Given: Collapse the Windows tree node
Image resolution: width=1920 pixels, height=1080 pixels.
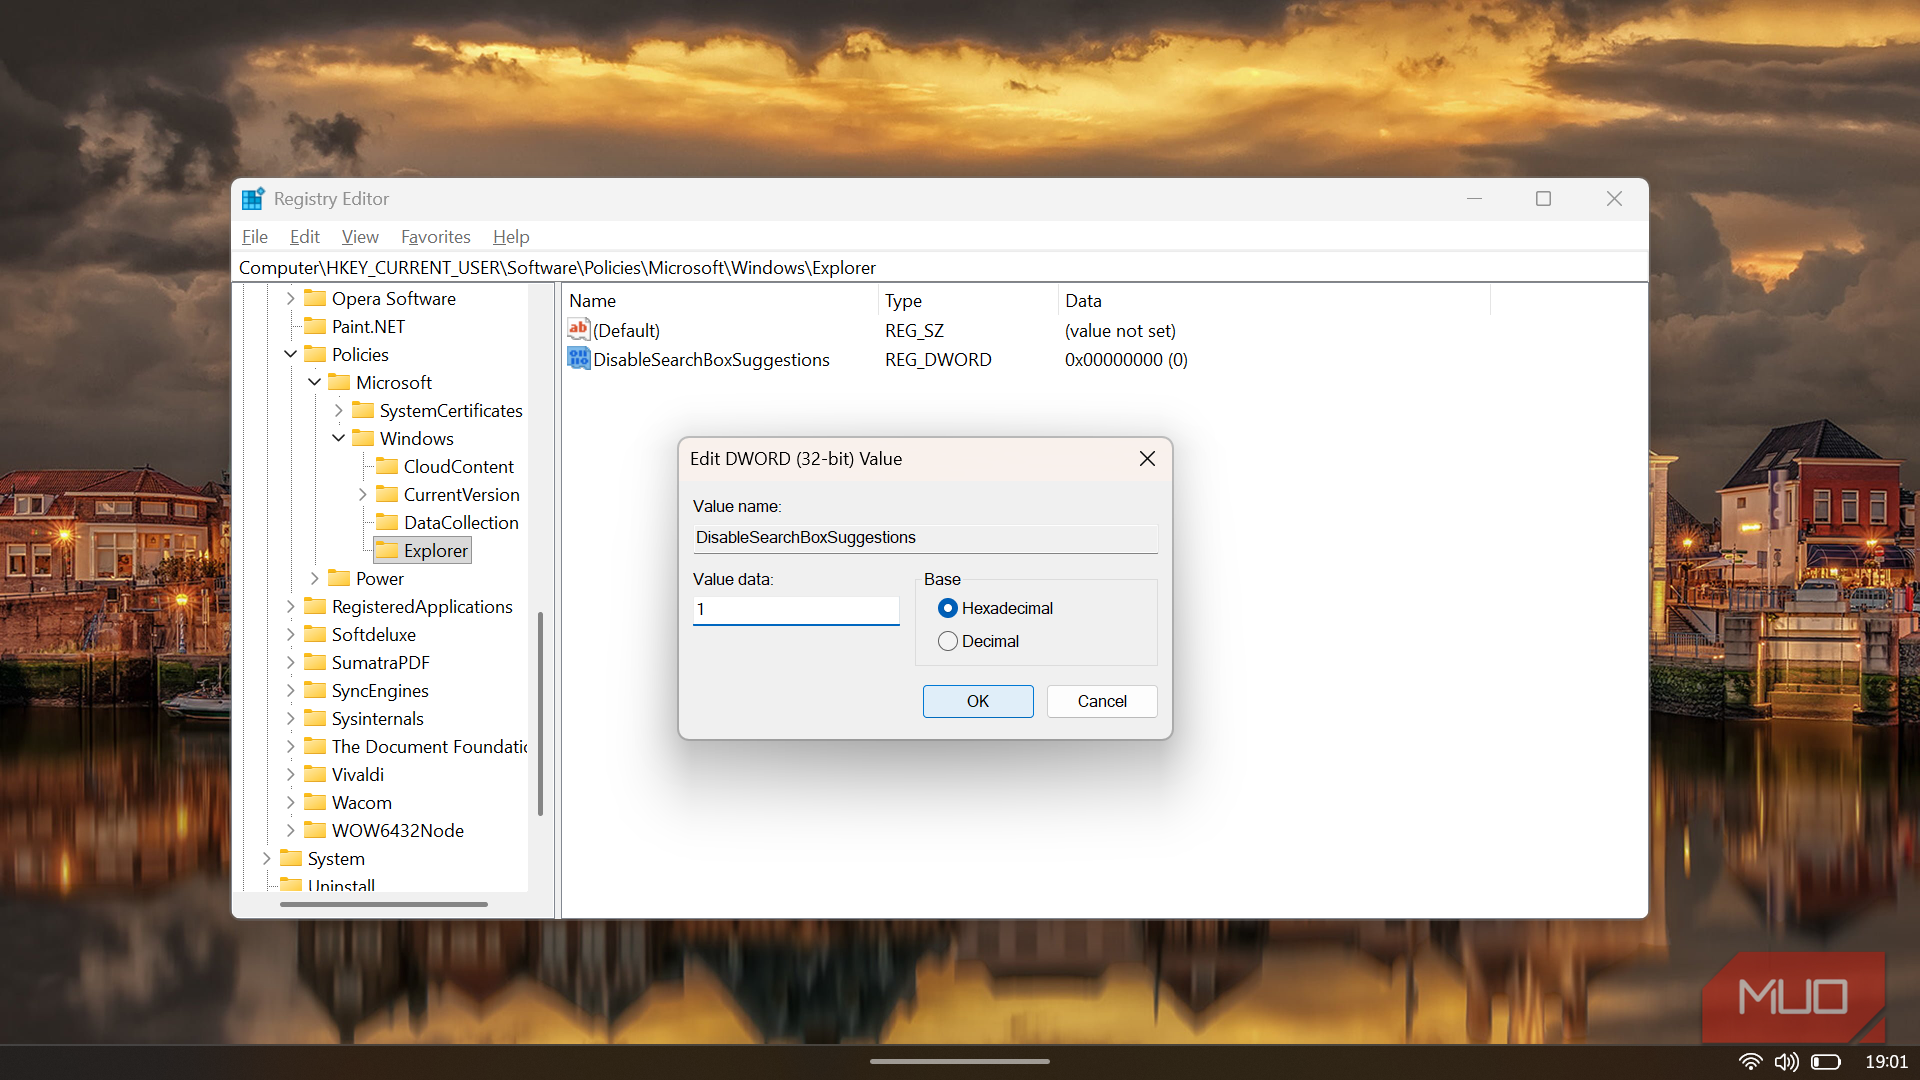Looking at the screenshot, I should click(338, 438).
